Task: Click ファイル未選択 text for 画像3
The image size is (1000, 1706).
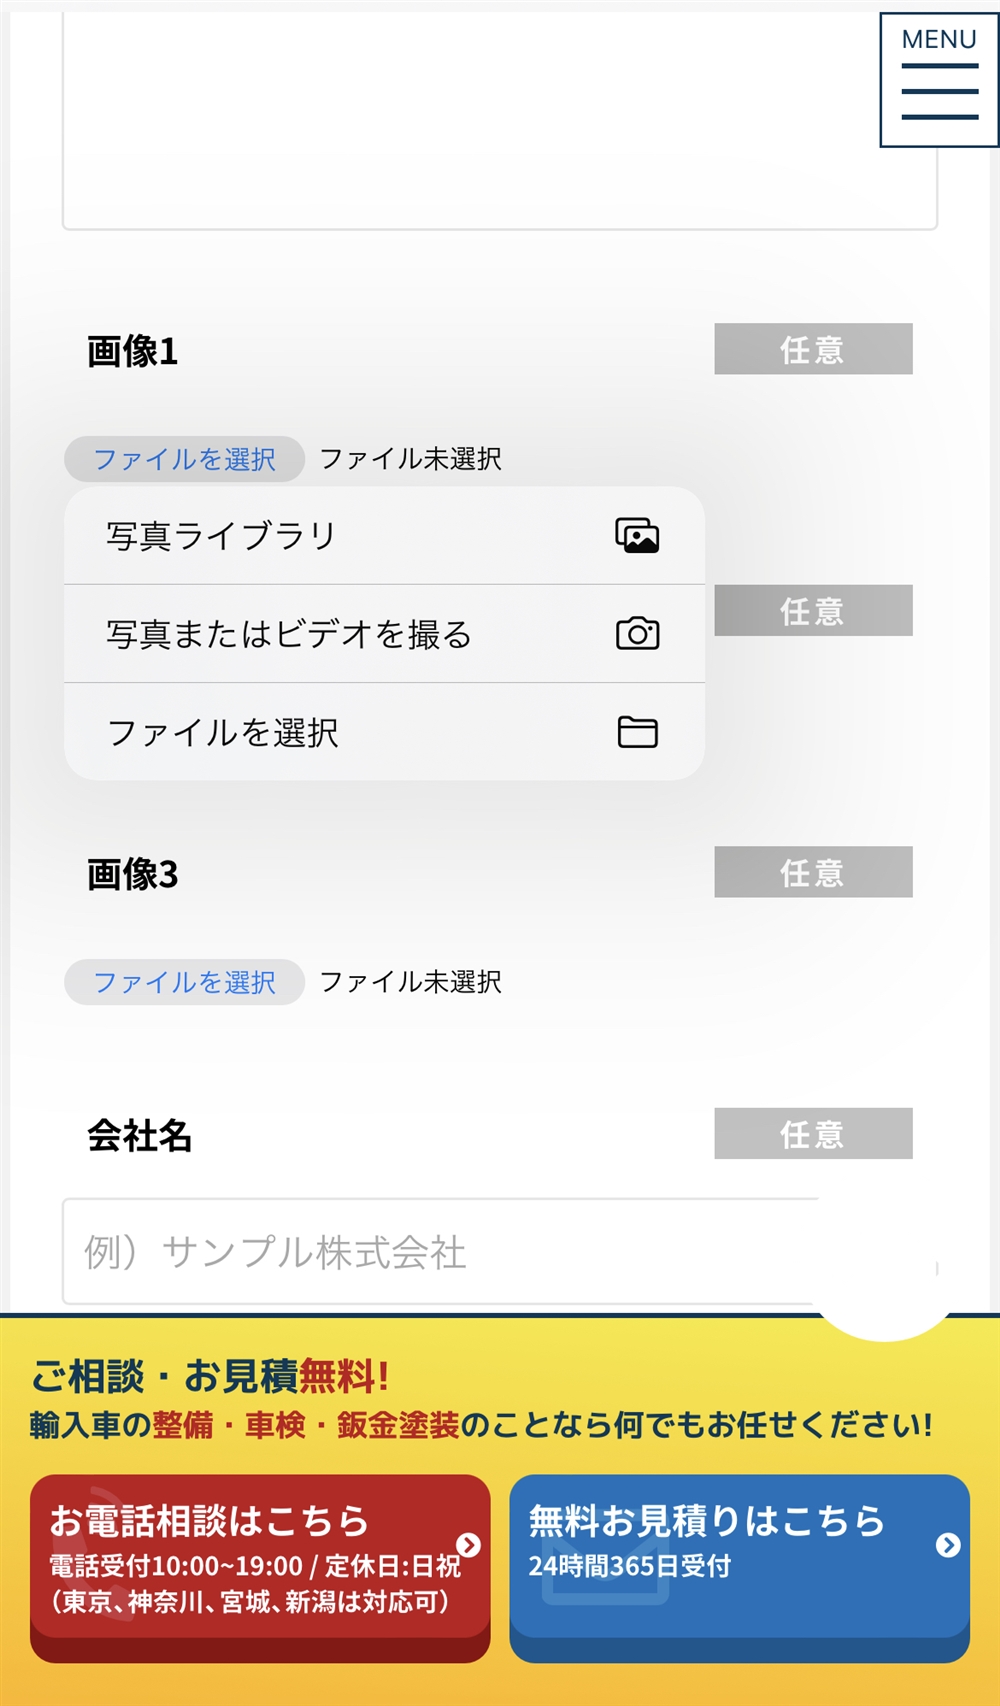Action: [x=410, y=982]
